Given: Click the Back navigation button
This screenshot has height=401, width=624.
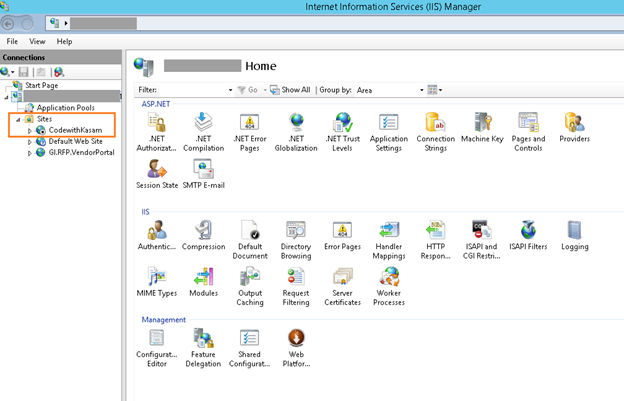Looking at the screenshot, I should click(x=7, y=24).
